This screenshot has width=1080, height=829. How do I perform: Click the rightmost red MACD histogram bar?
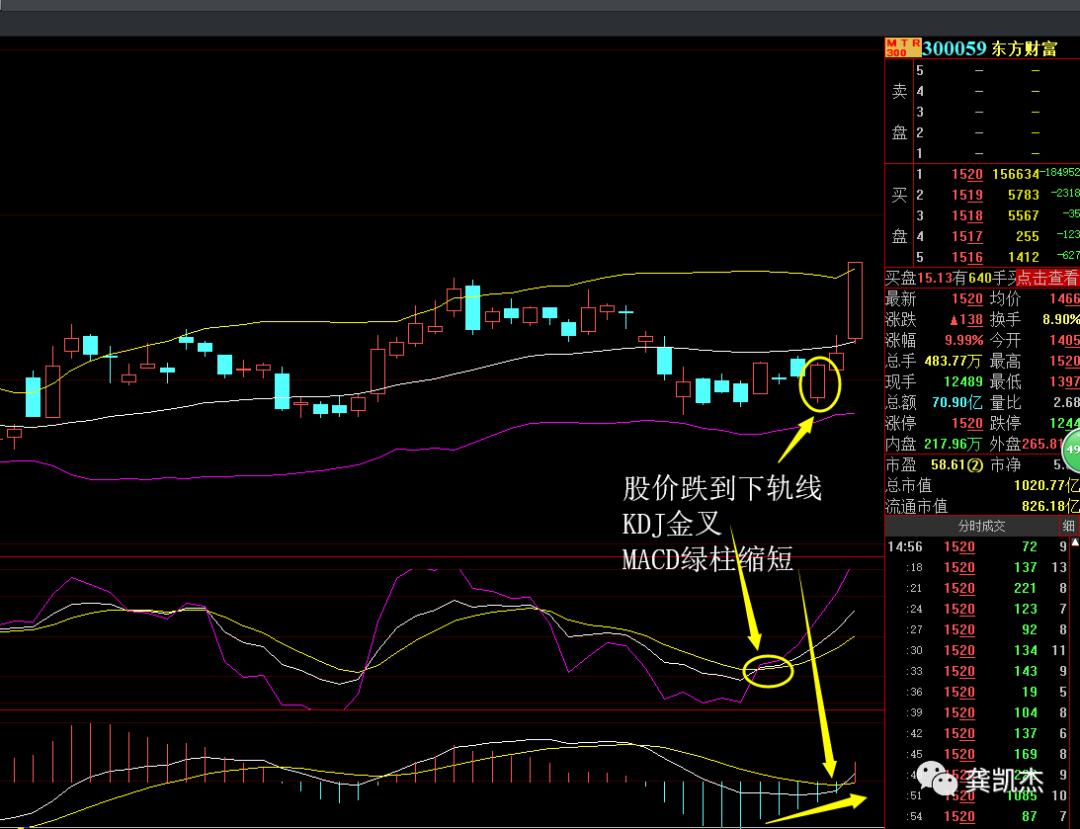[x=854, y=772]
